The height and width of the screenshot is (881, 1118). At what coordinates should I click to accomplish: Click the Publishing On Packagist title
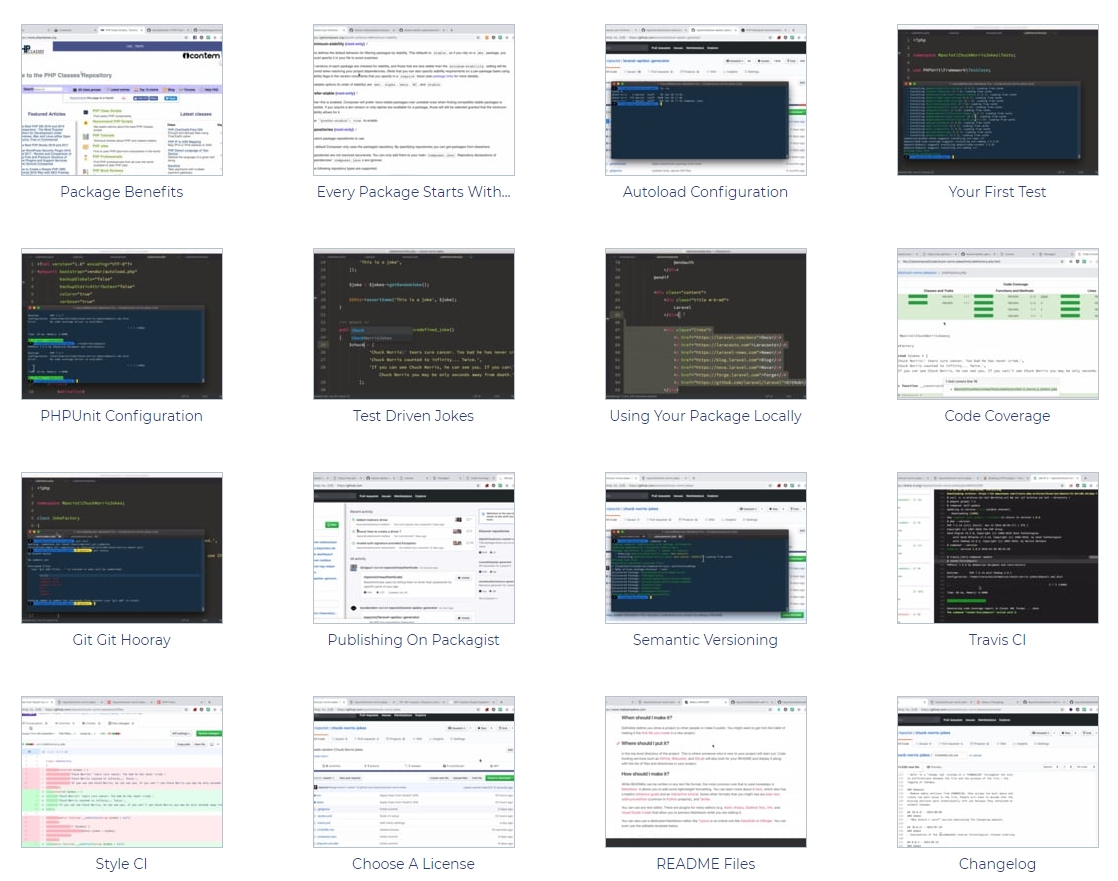414,639
